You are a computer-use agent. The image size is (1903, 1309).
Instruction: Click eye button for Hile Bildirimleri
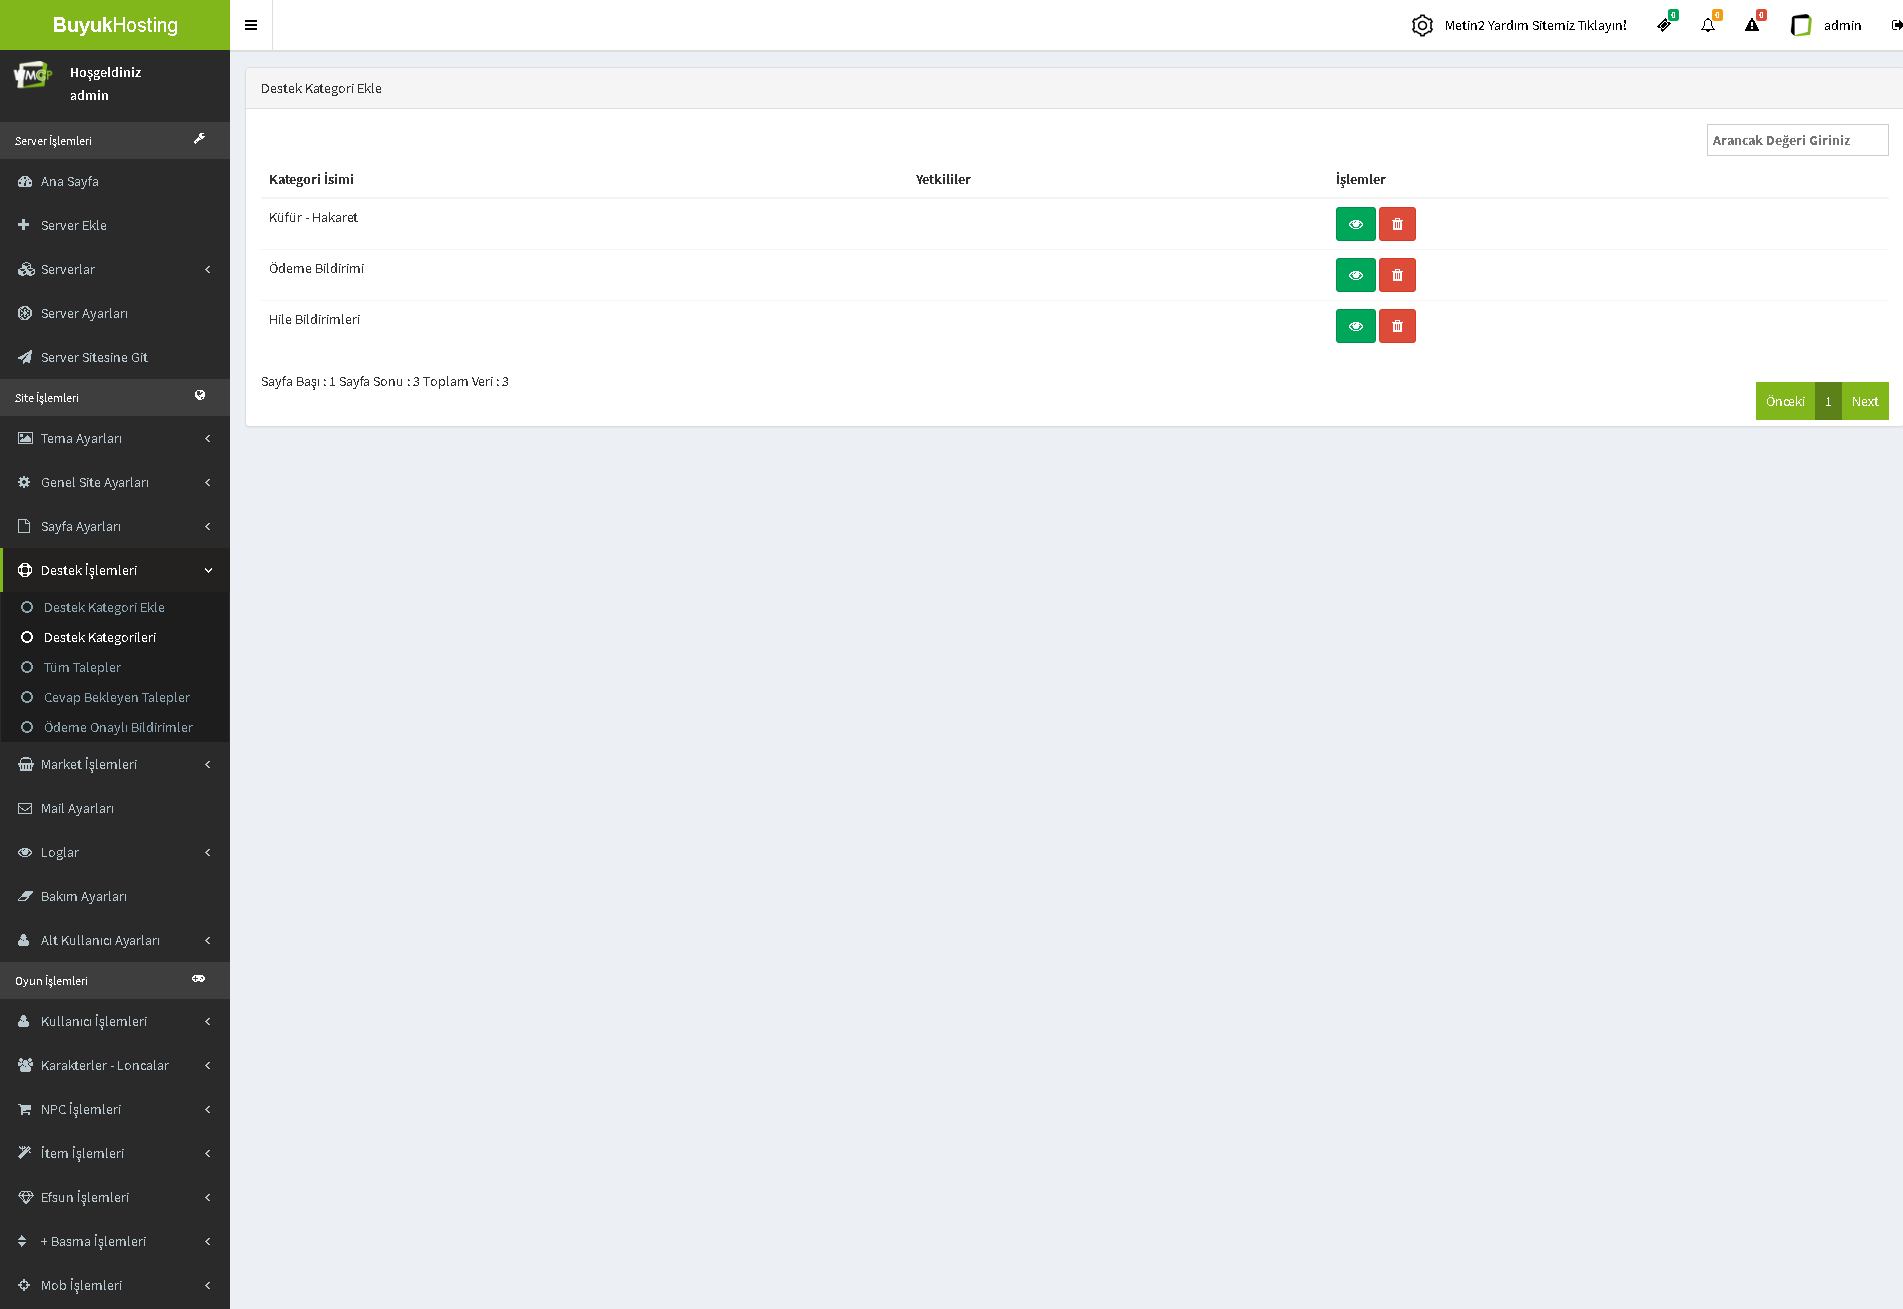pyautogui.click(x=1355, y=326)
